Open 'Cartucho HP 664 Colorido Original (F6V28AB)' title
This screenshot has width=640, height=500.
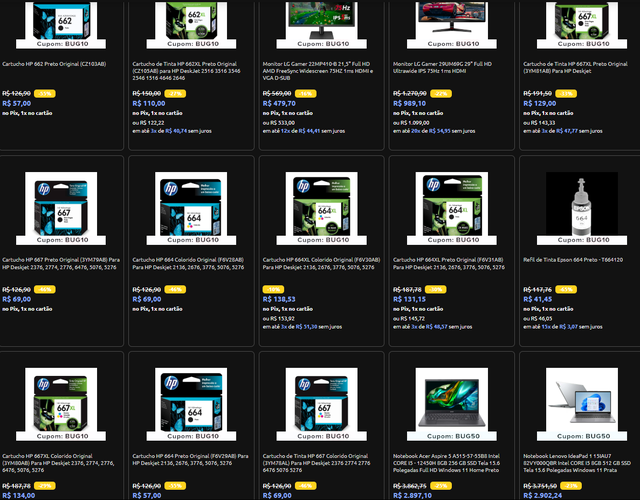click(x=188, y=263)
